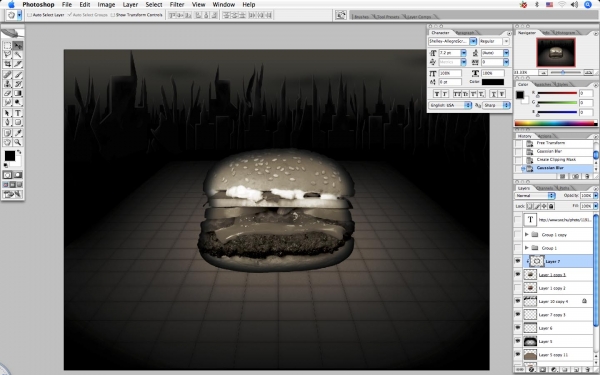Image resolution: width=600 pixels, height=375 pixels.
Task: Open the Image menu
Action: point(106,5)
